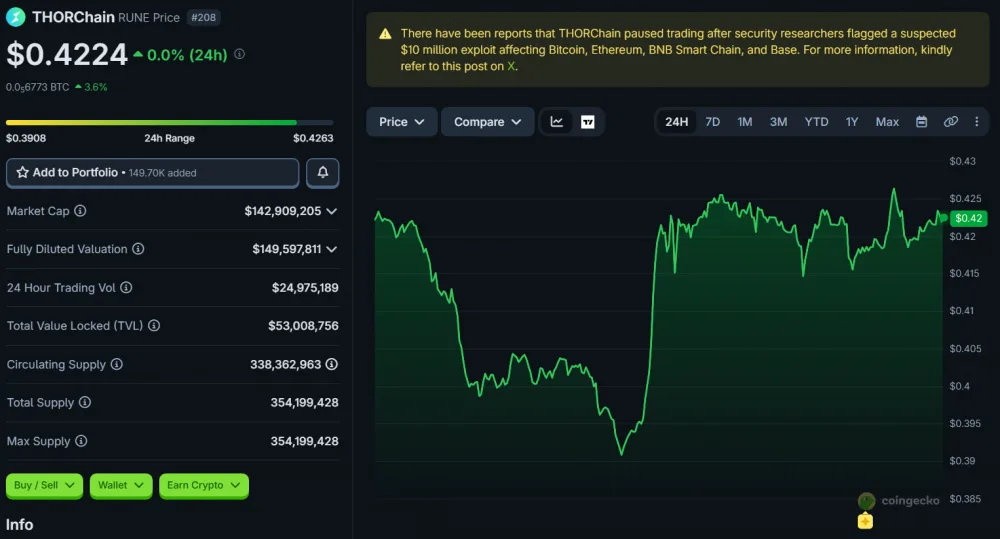Click the $0.385 axis label on chart
1000x539 pixels.
pyautogui.click(x=965, y=499)
